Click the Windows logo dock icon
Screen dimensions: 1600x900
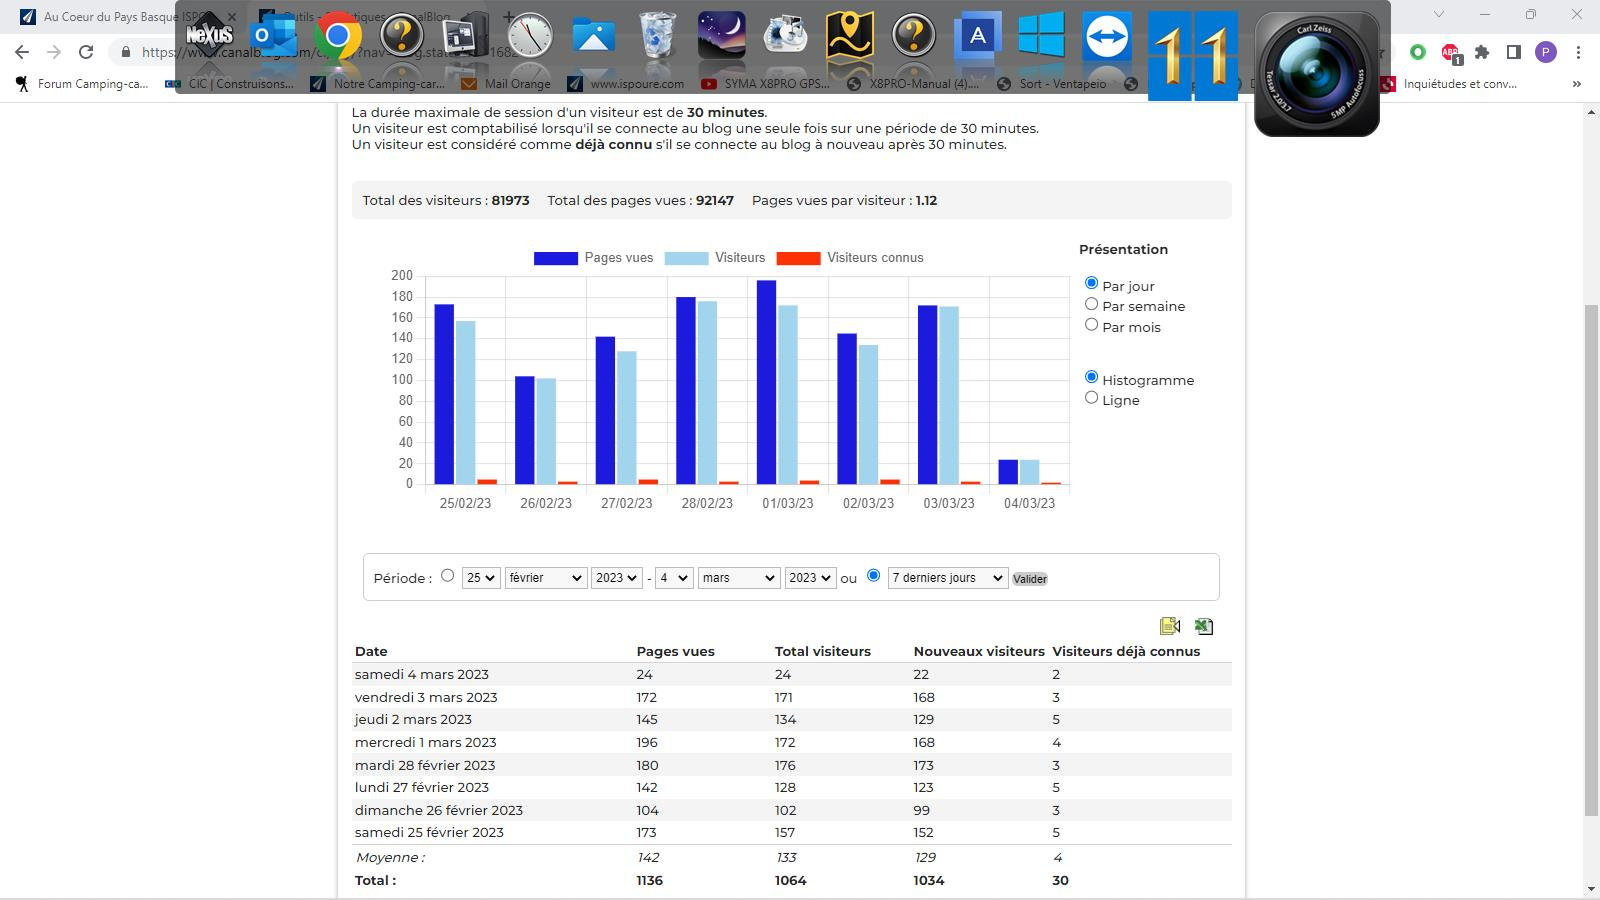pos(1041,36)
